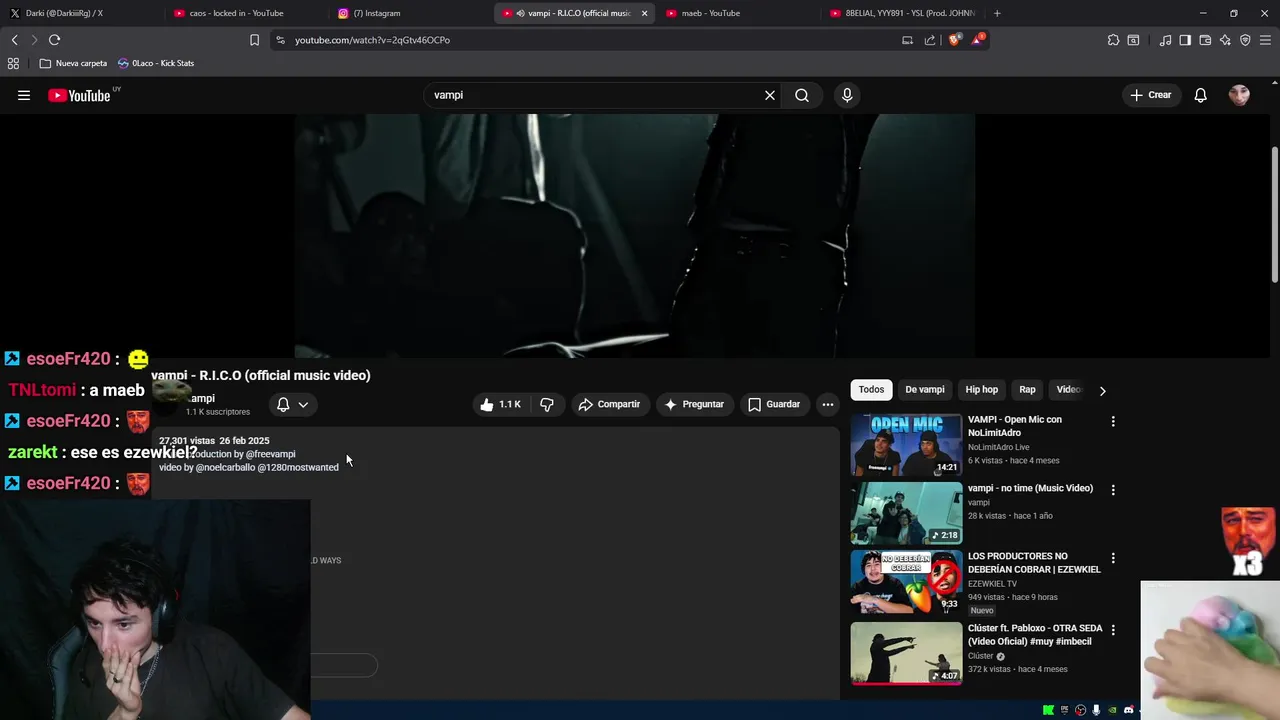
Task: Bookmark the page with the bookmark icon
Action: [254, 40]
